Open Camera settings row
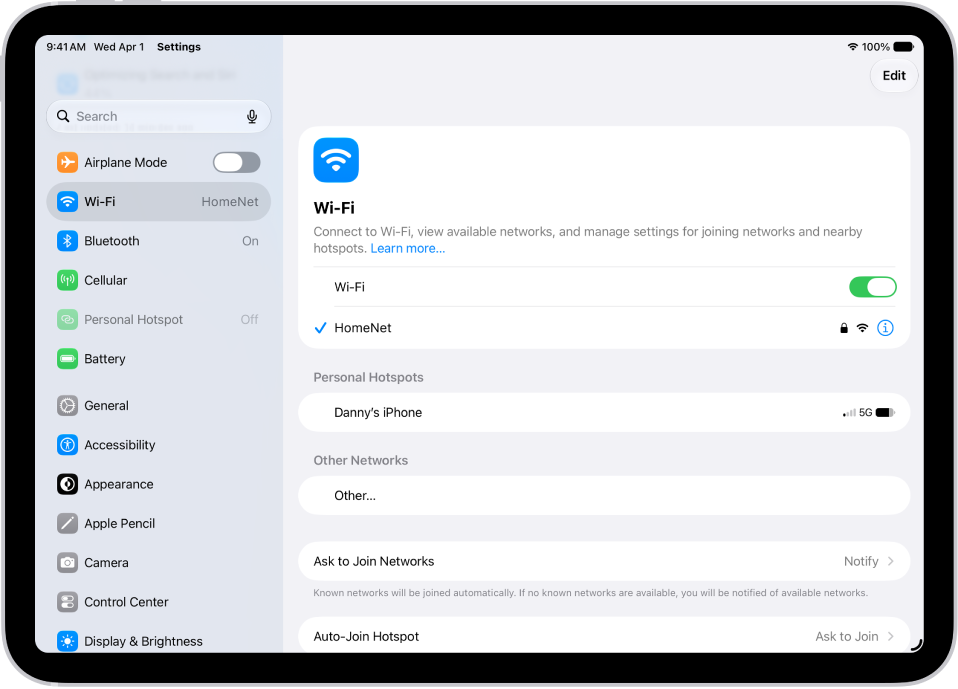 (x=159, y=563)
